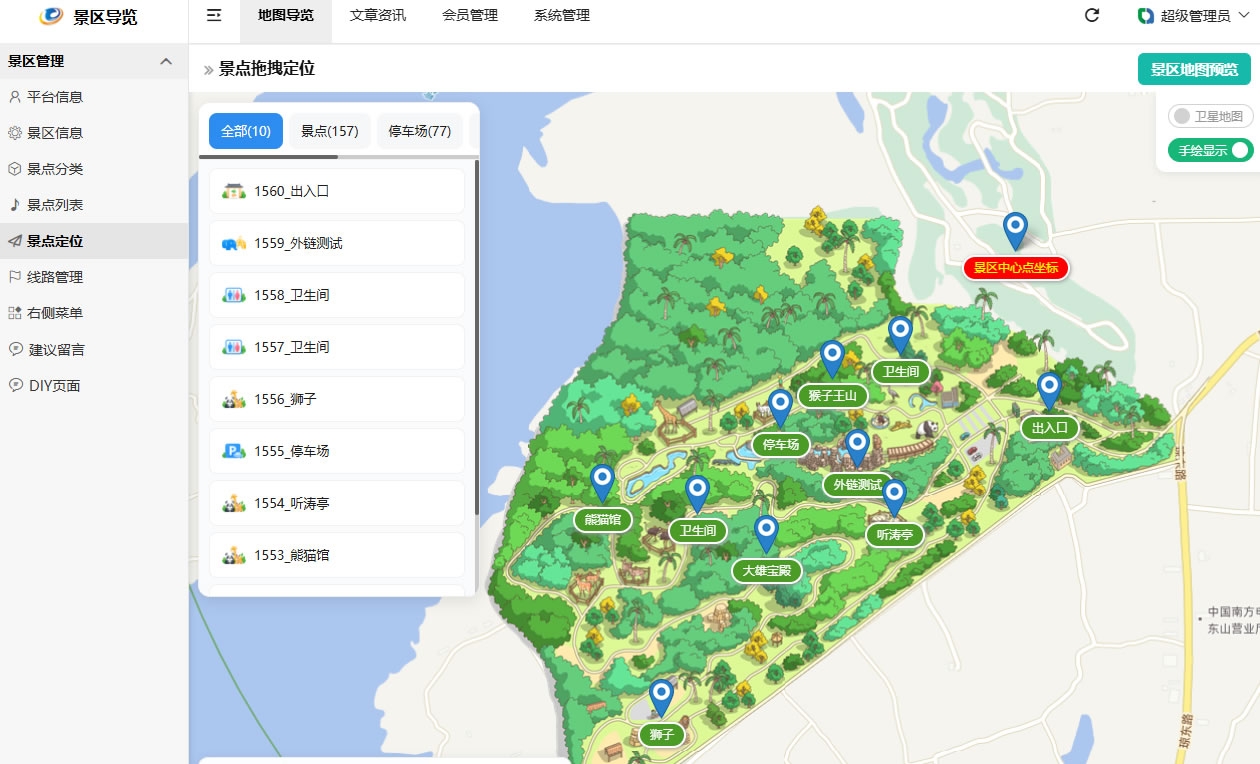This screenshot has height=764, width=1260.
Task: Click the refresh icon in top bar
Action: [1092, 15]
